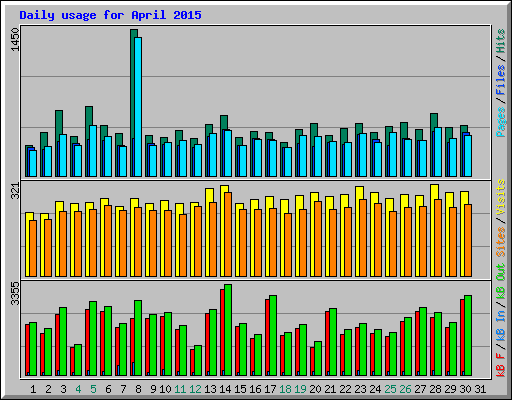Click green weekend day label 5
This screenshot has height=400, width=512.
point(93,389)
